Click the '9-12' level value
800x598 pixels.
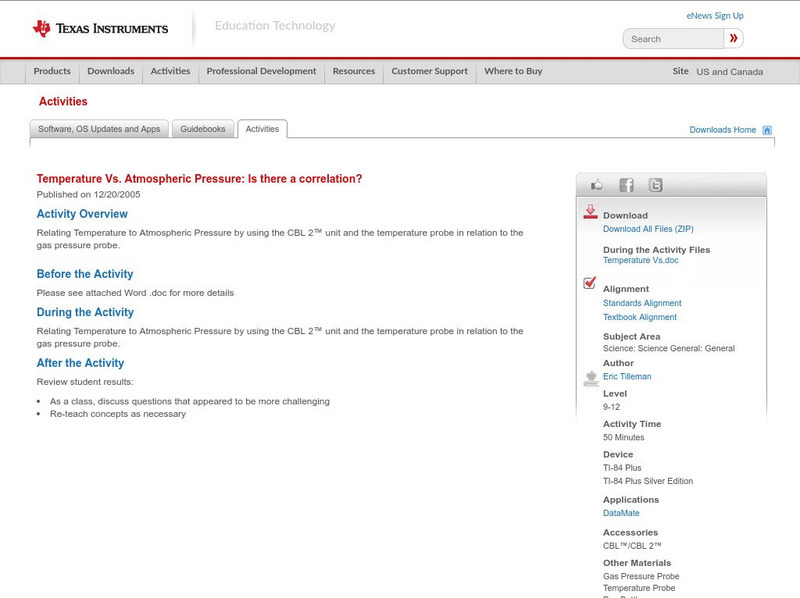[611, 407]
